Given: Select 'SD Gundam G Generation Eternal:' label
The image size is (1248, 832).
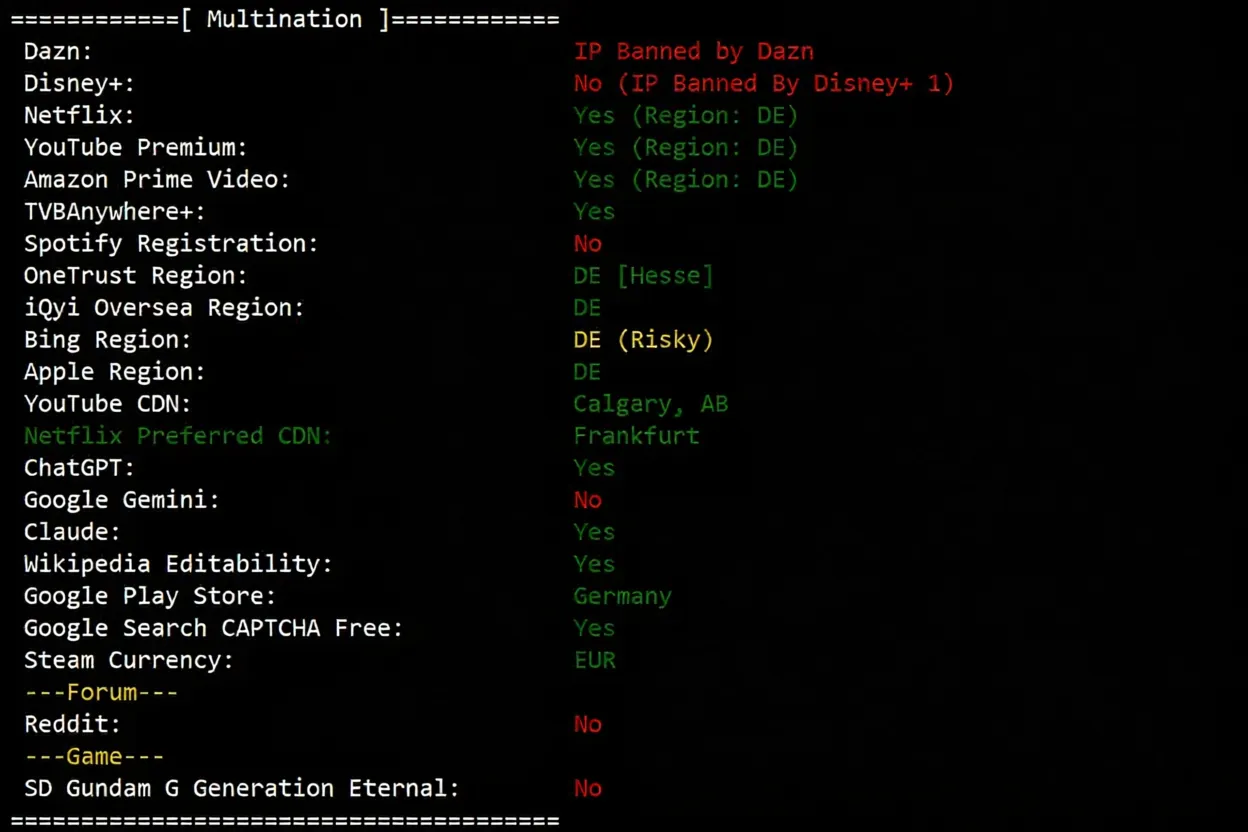Looking at the screenshot, I should (242, 787).
